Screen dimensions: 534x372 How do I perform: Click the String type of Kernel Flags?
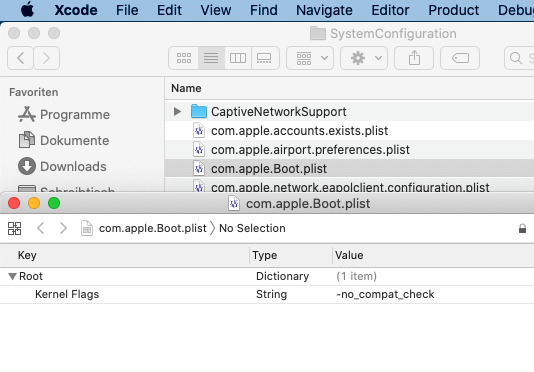pos(271,294)
